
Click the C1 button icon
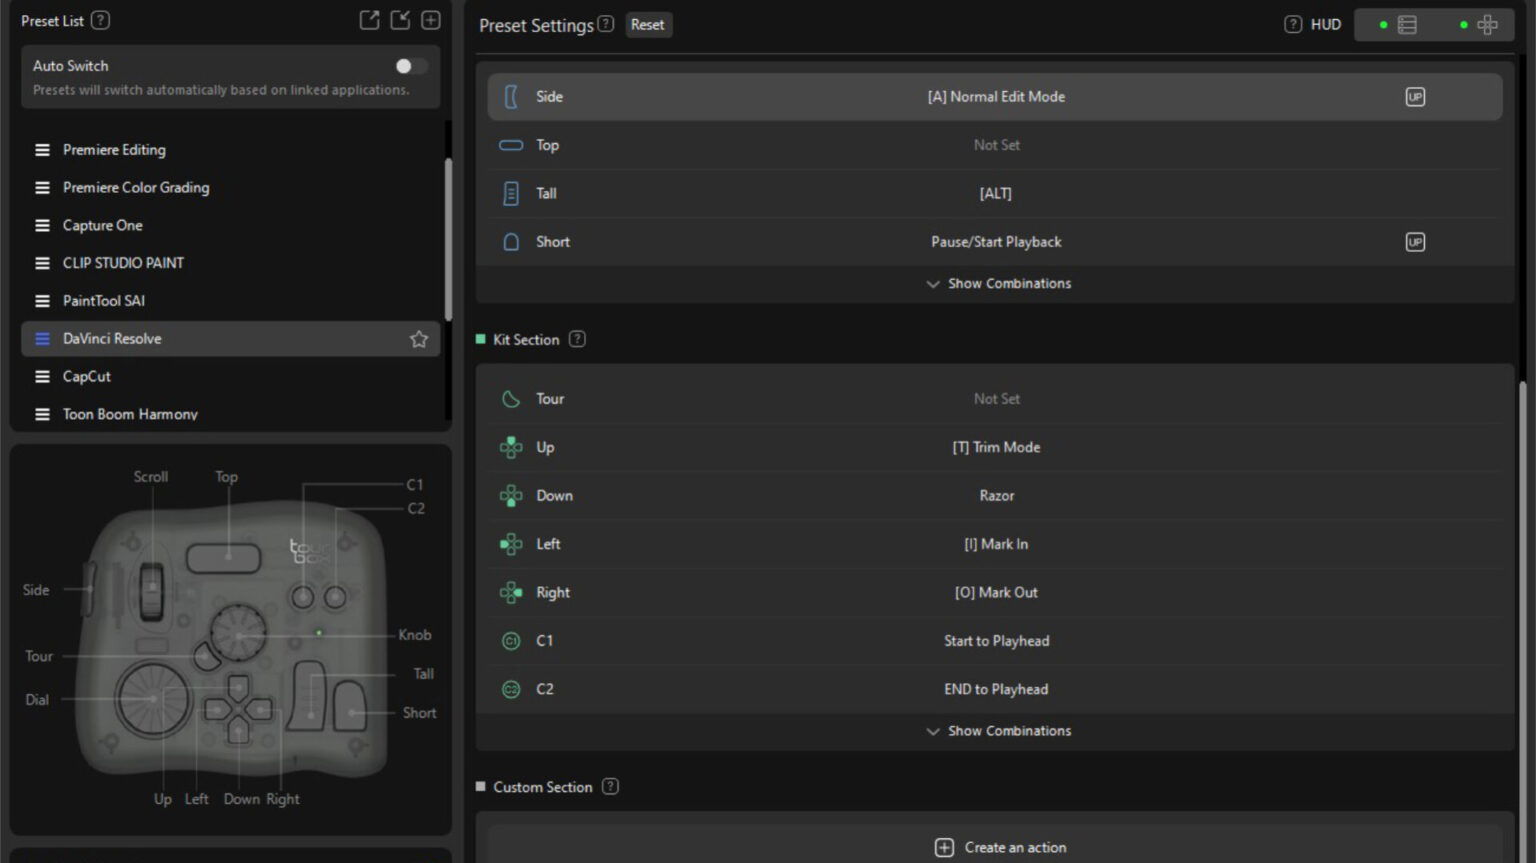coord(511,640)
